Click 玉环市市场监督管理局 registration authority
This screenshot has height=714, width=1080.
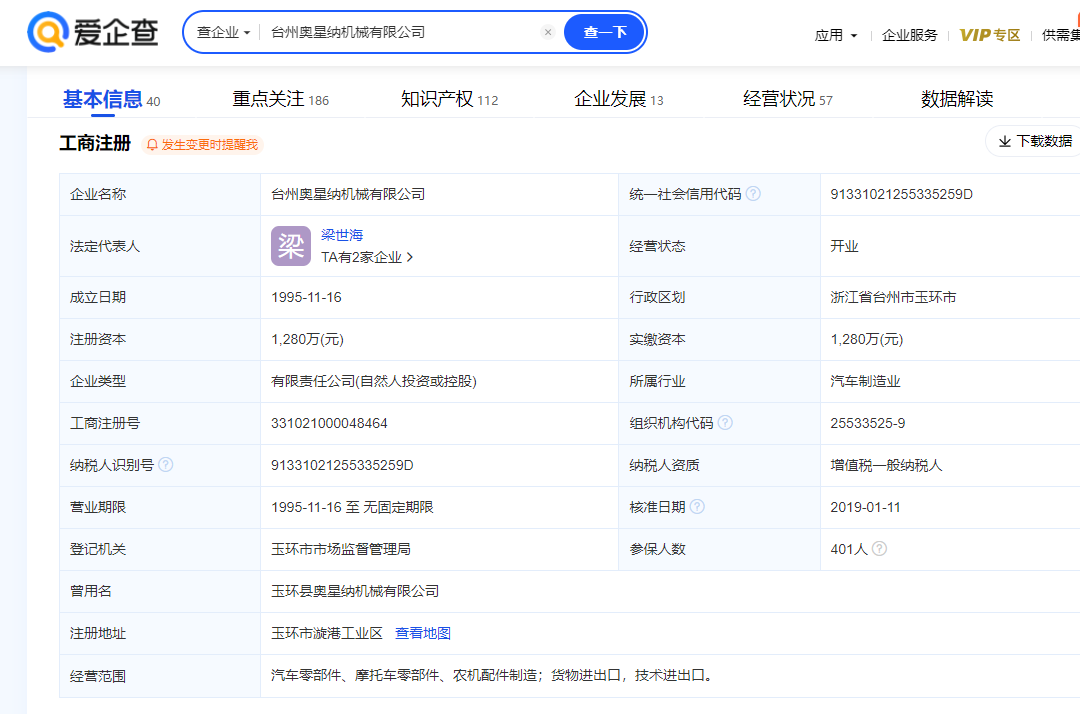pos(341,549)
